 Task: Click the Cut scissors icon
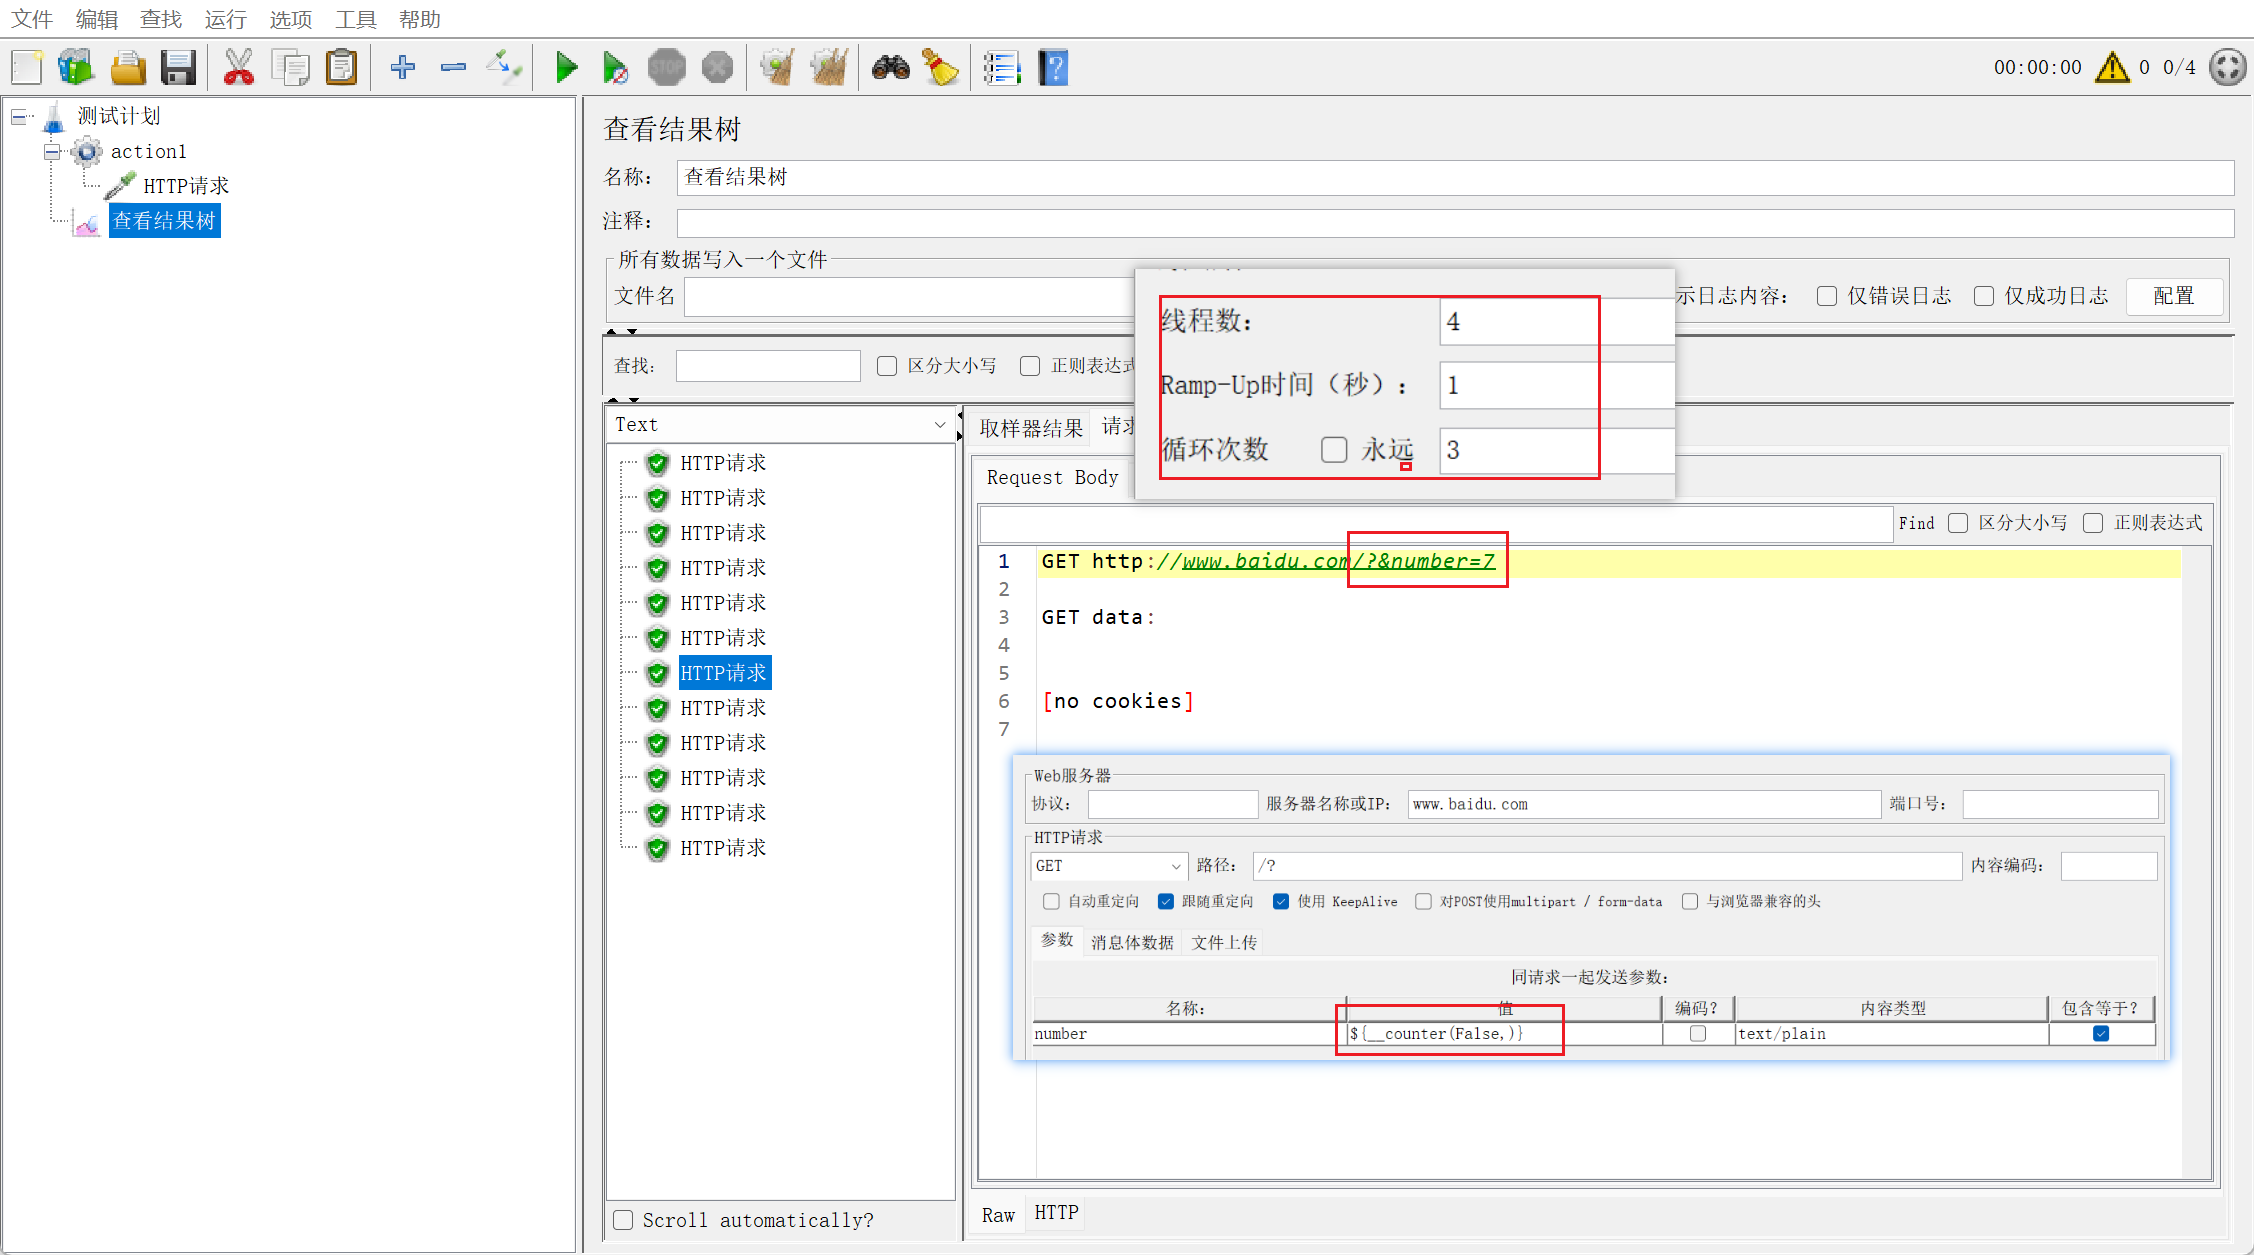point(238,68)
